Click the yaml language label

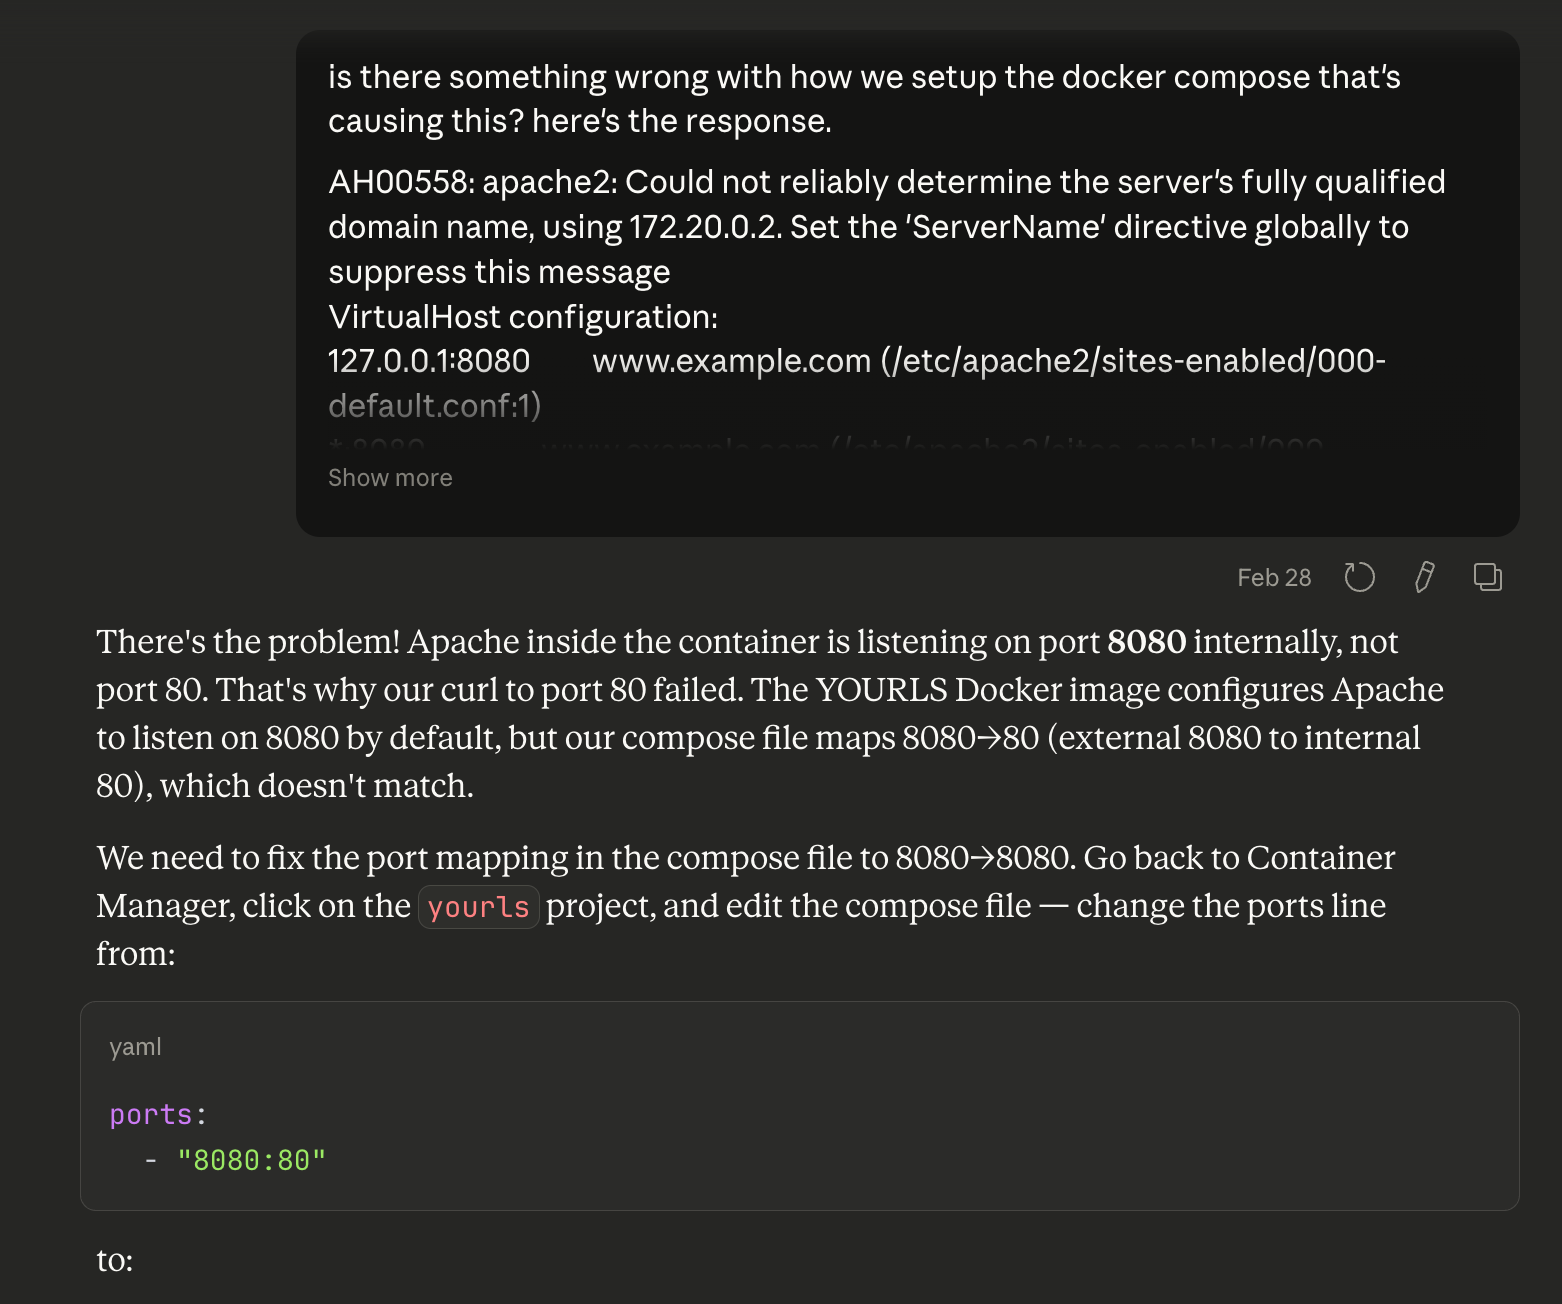pyautogui.click(x=135, y=1047)
